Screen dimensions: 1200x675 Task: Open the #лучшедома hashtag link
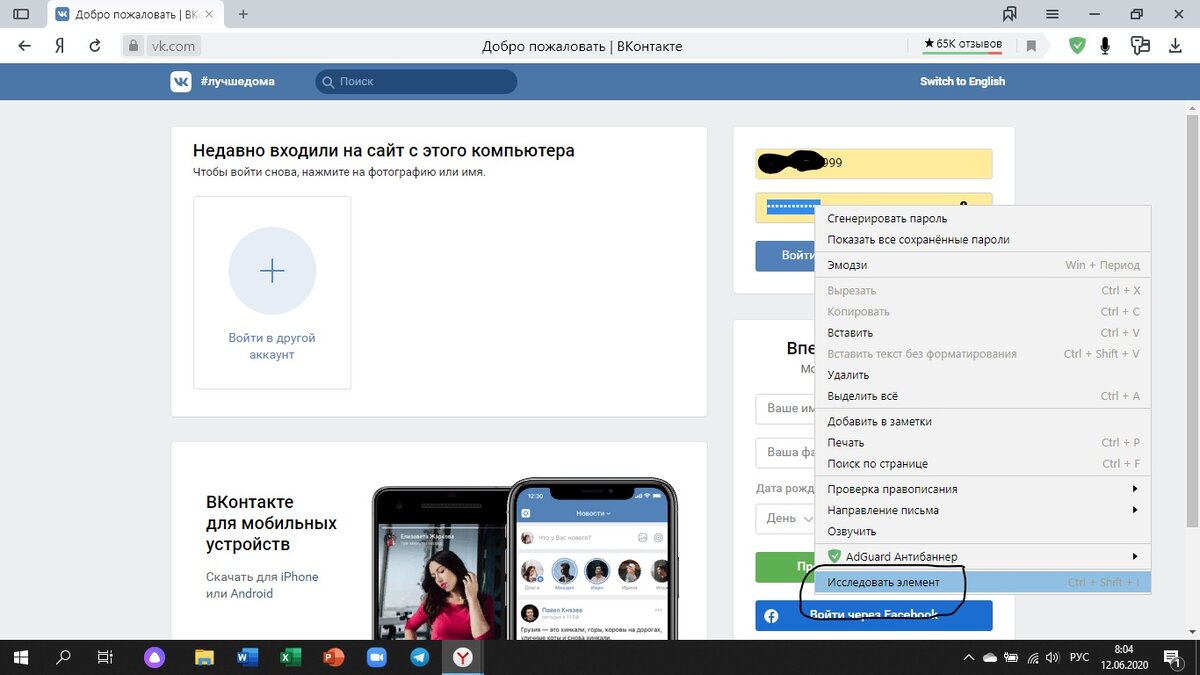click(237, 81)
